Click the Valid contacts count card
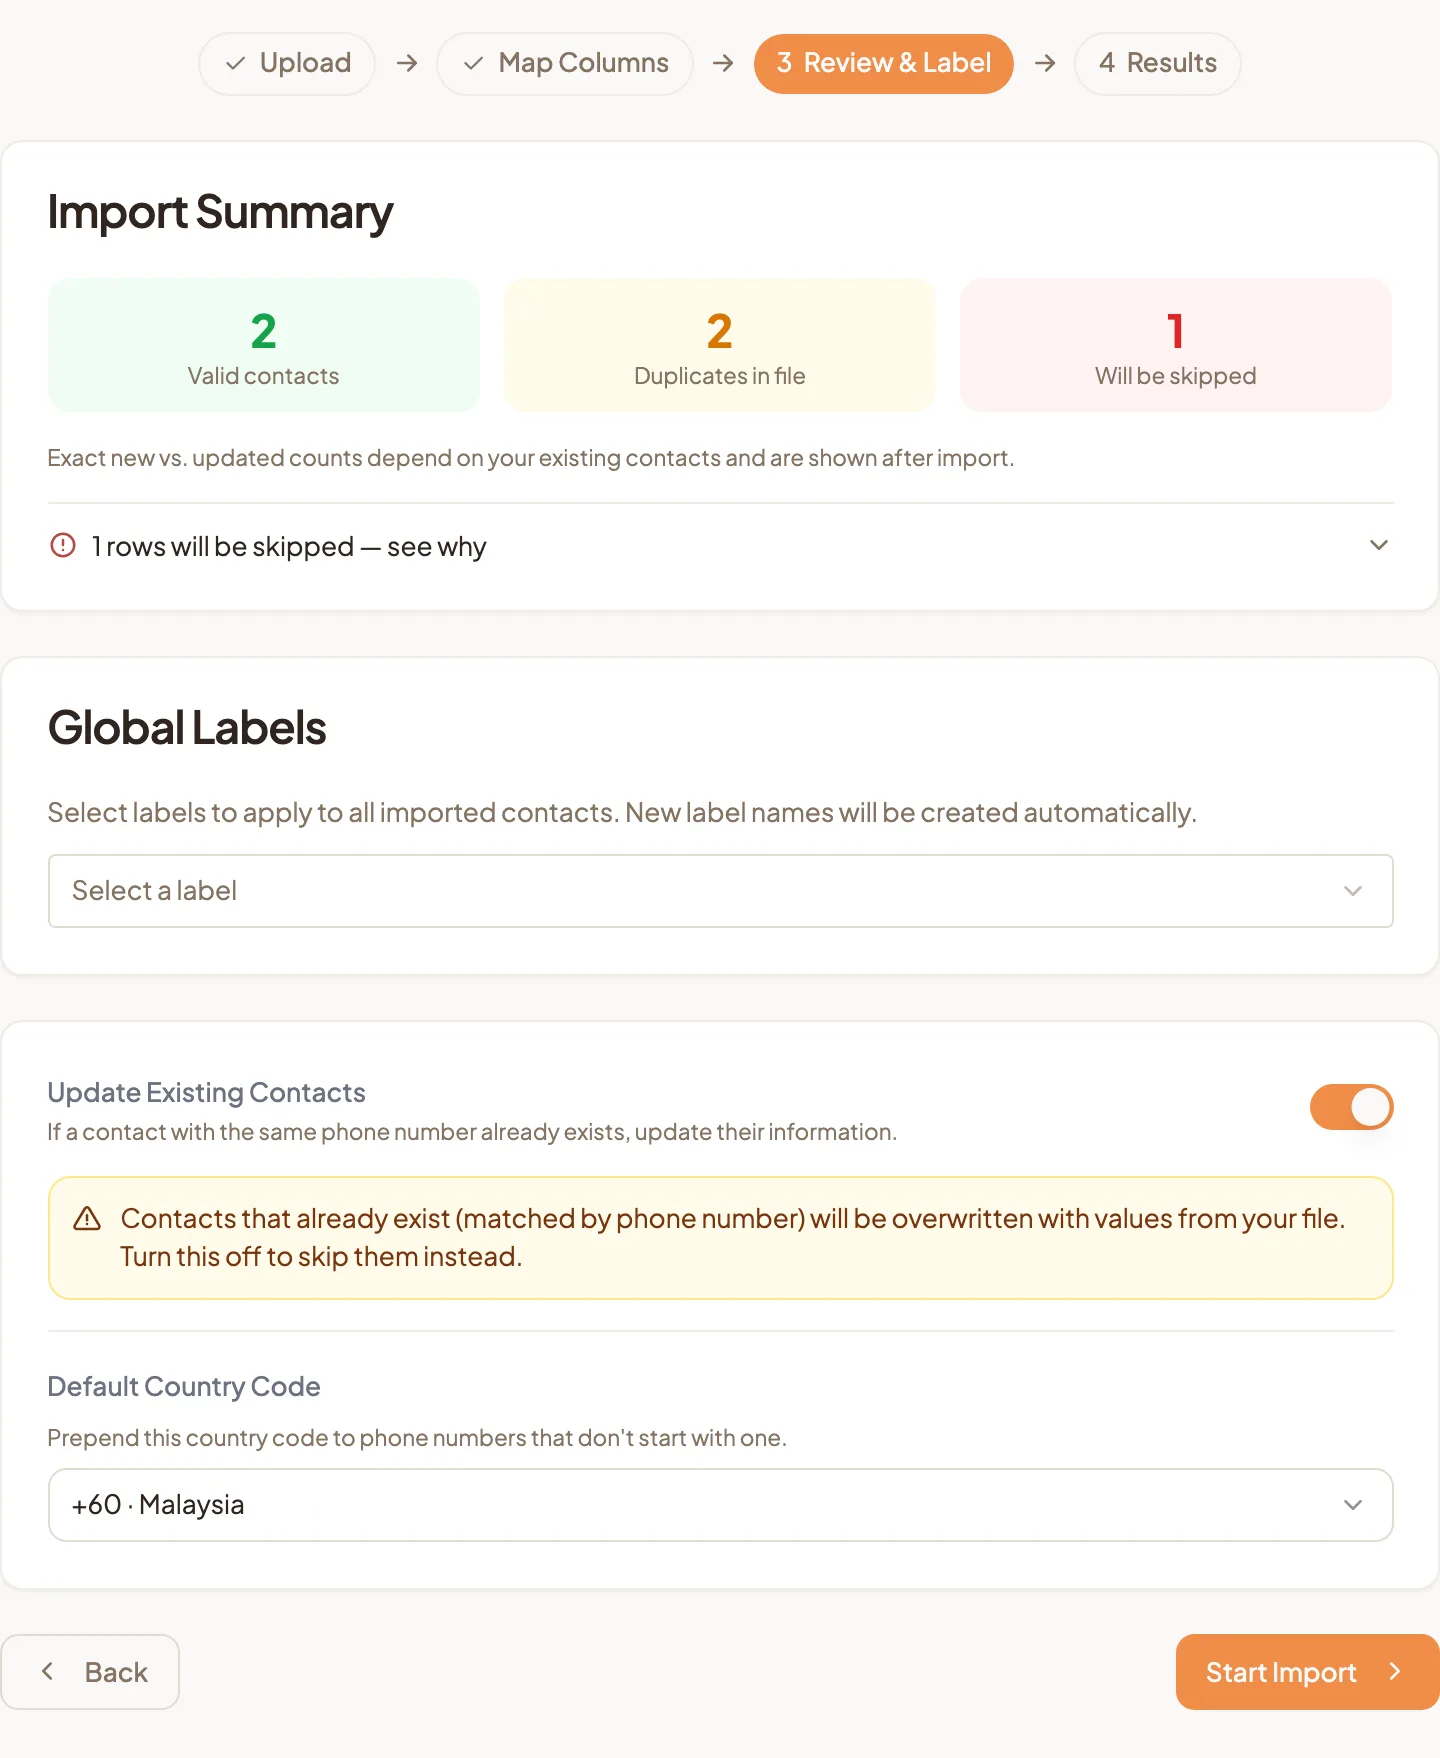This screenshot has width=1440, height=1758. 264,345
